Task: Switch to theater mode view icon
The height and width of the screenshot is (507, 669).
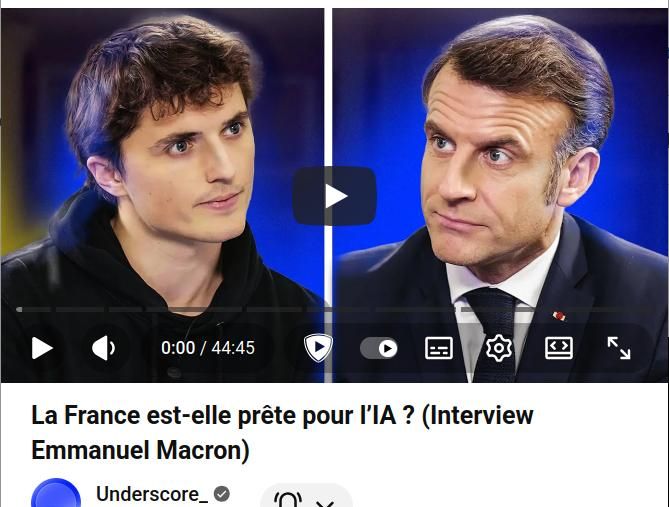Action: [559, 348]
